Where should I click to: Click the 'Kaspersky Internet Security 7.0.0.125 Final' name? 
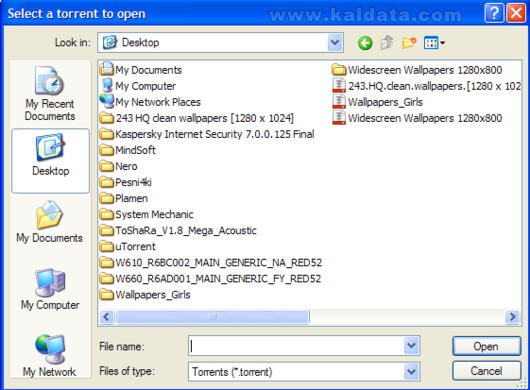[215, 134]
